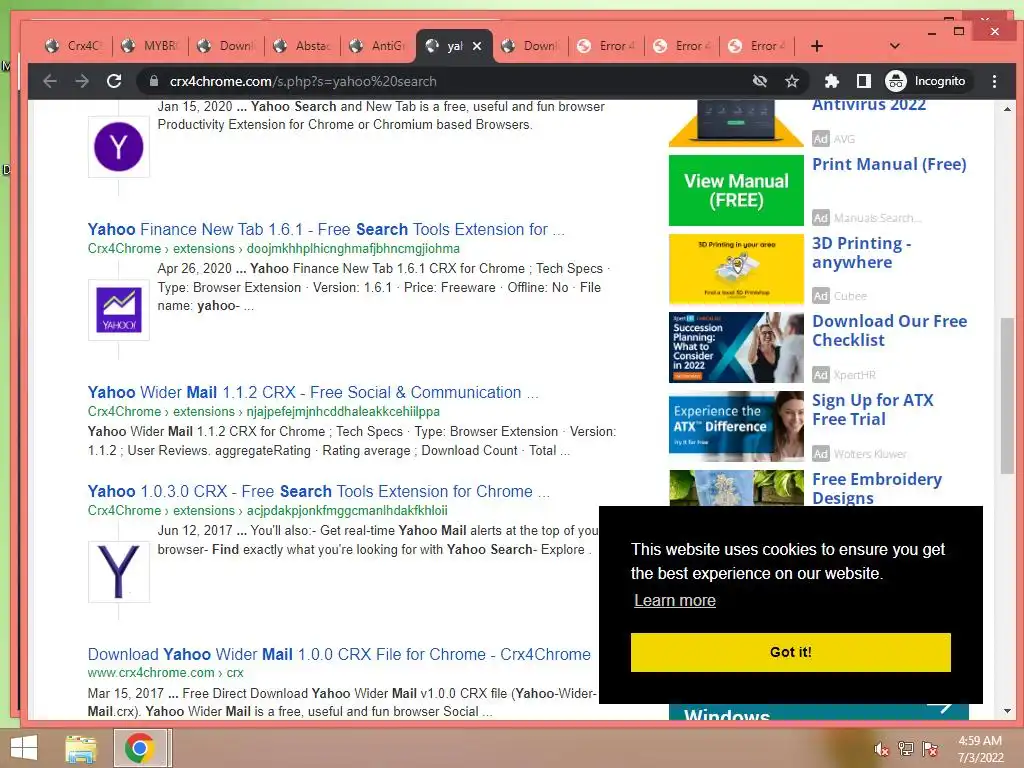Click the Chrome taskbar icon
This screenshot has width=1024, height=768.
(x=140, y=748)
